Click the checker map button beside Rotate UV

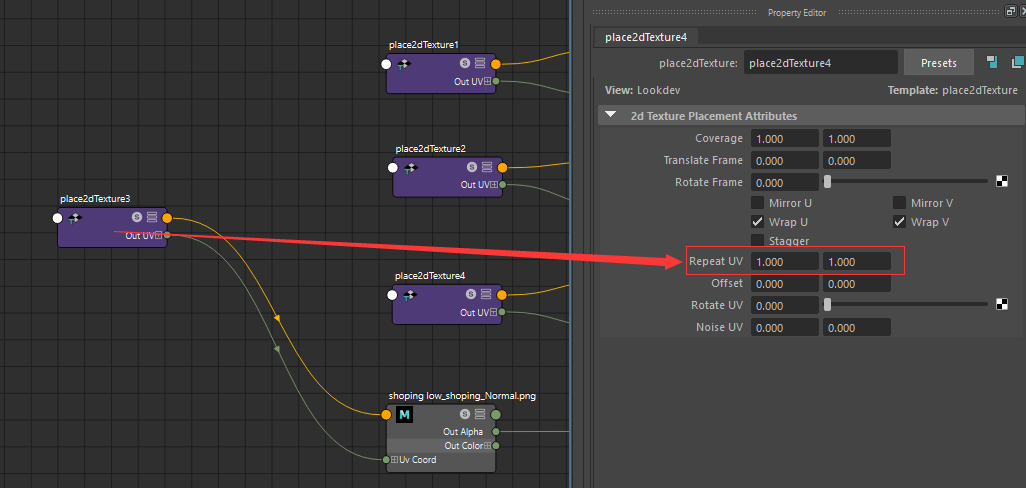coord(1002,304)
